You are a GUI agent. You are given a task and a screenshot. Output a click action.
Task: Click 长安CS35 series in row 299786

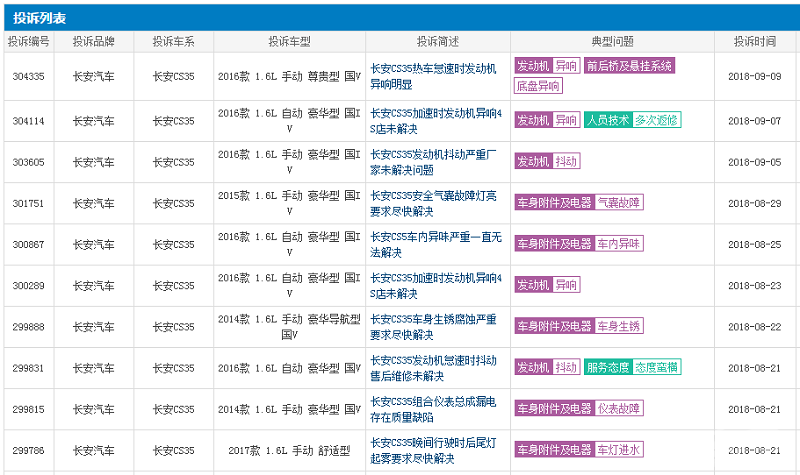pyautogui.click(x=173, y=451)
